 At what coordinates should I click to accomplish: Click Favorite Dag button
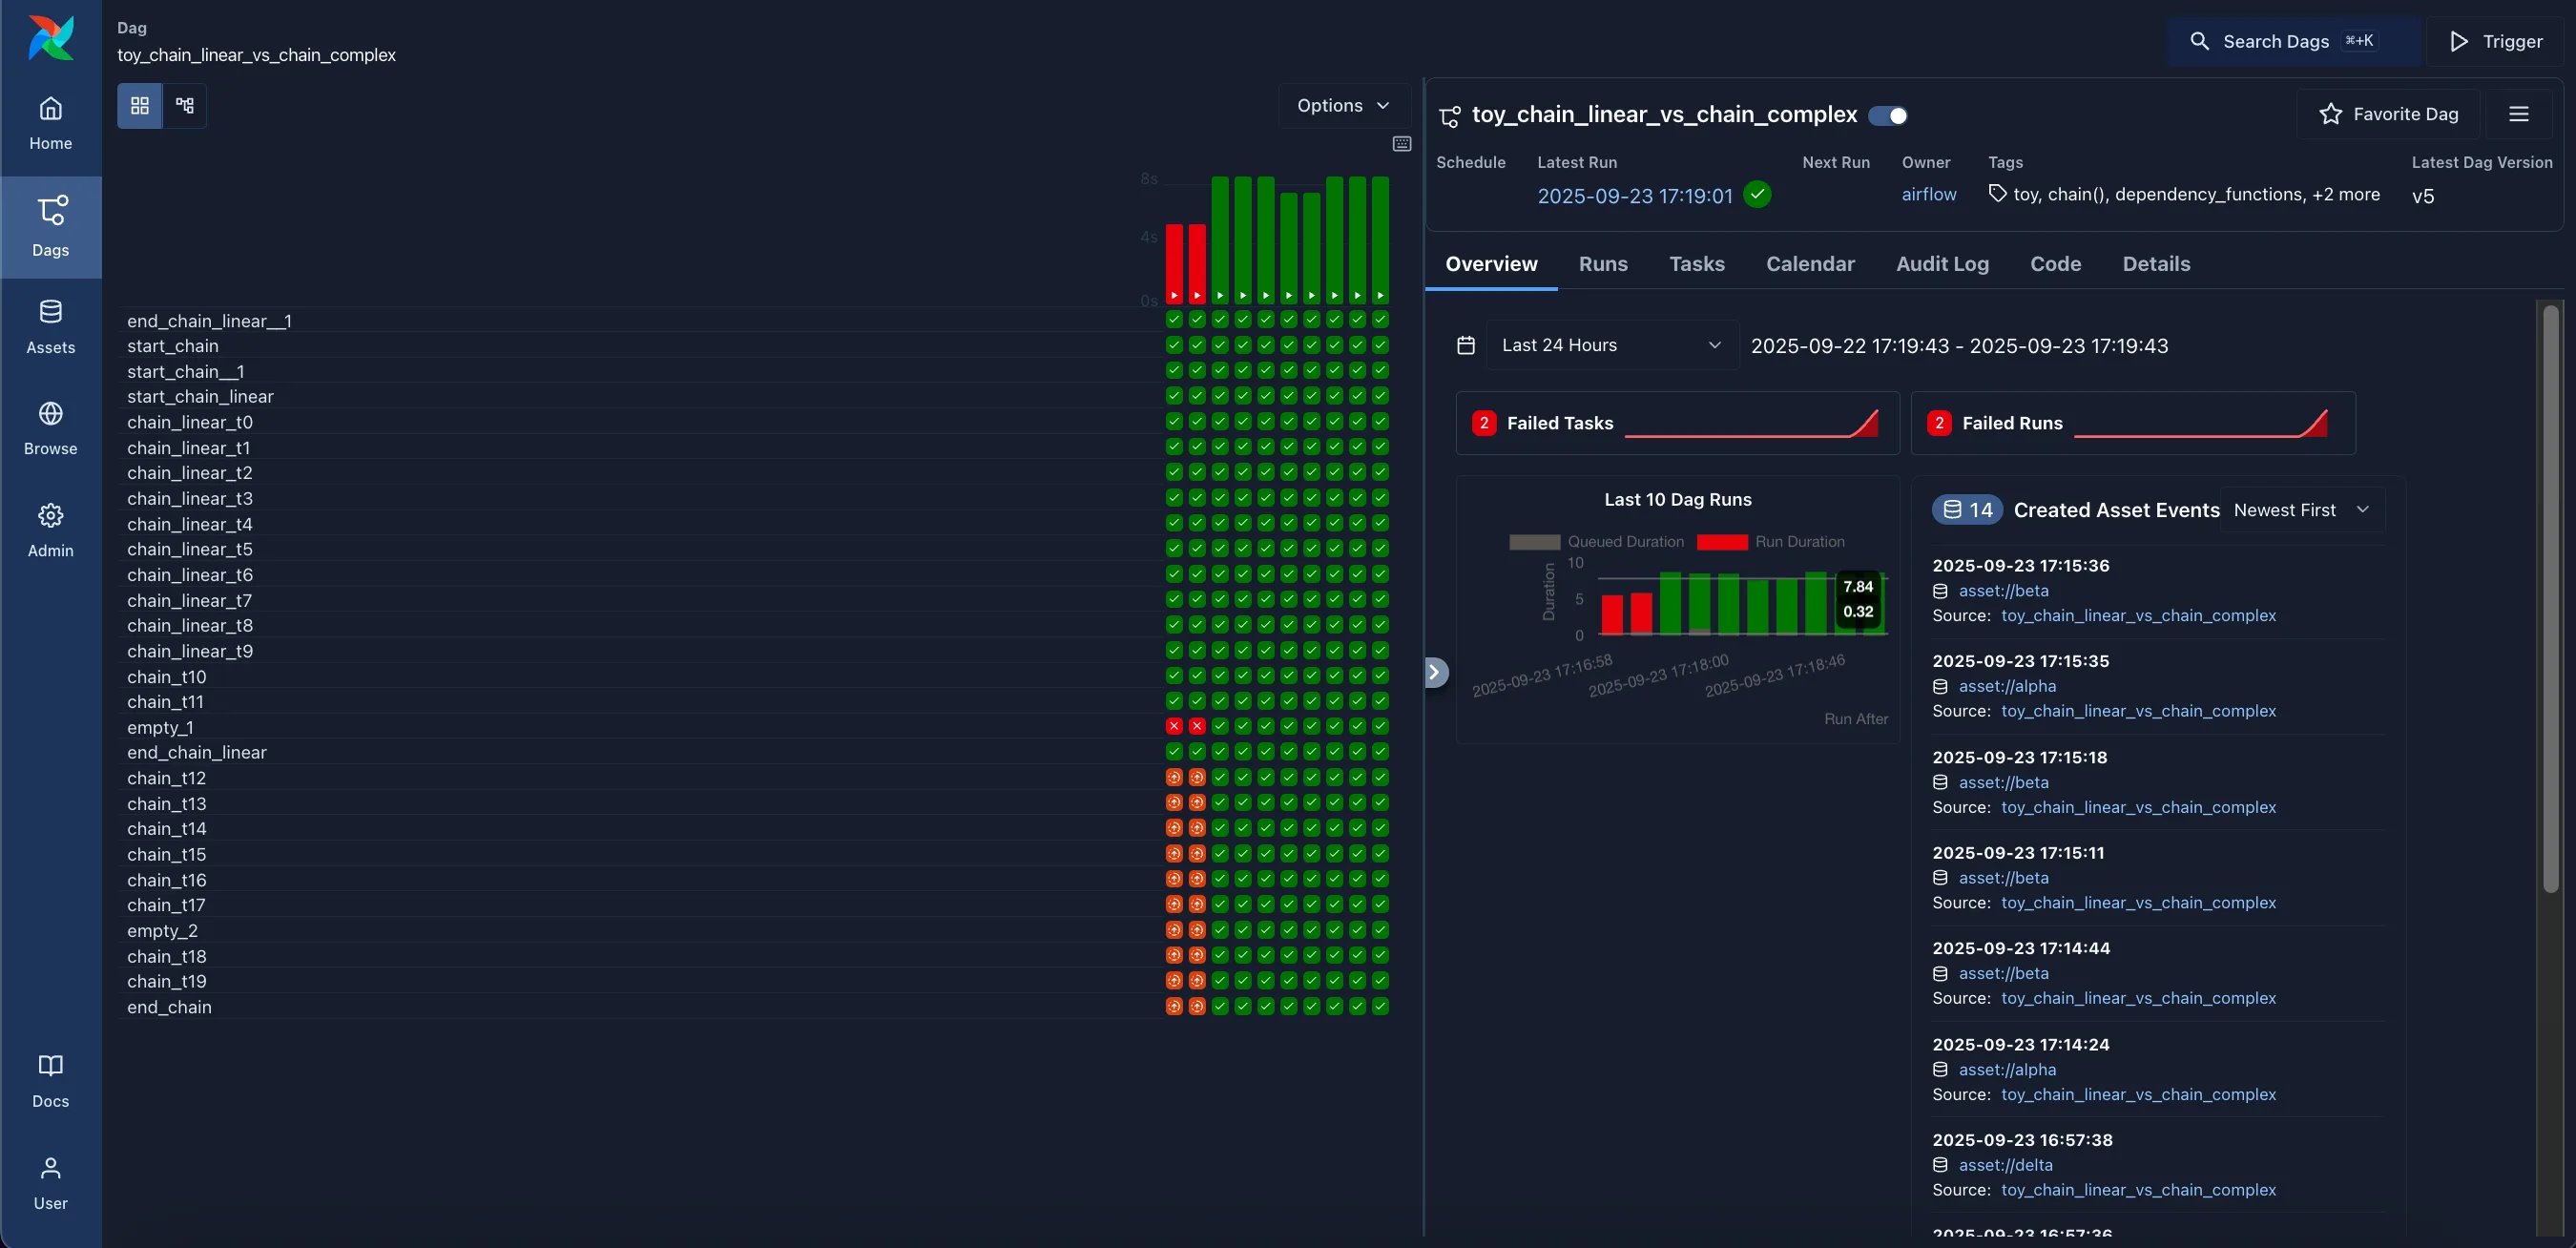(x=2388, y=114)
